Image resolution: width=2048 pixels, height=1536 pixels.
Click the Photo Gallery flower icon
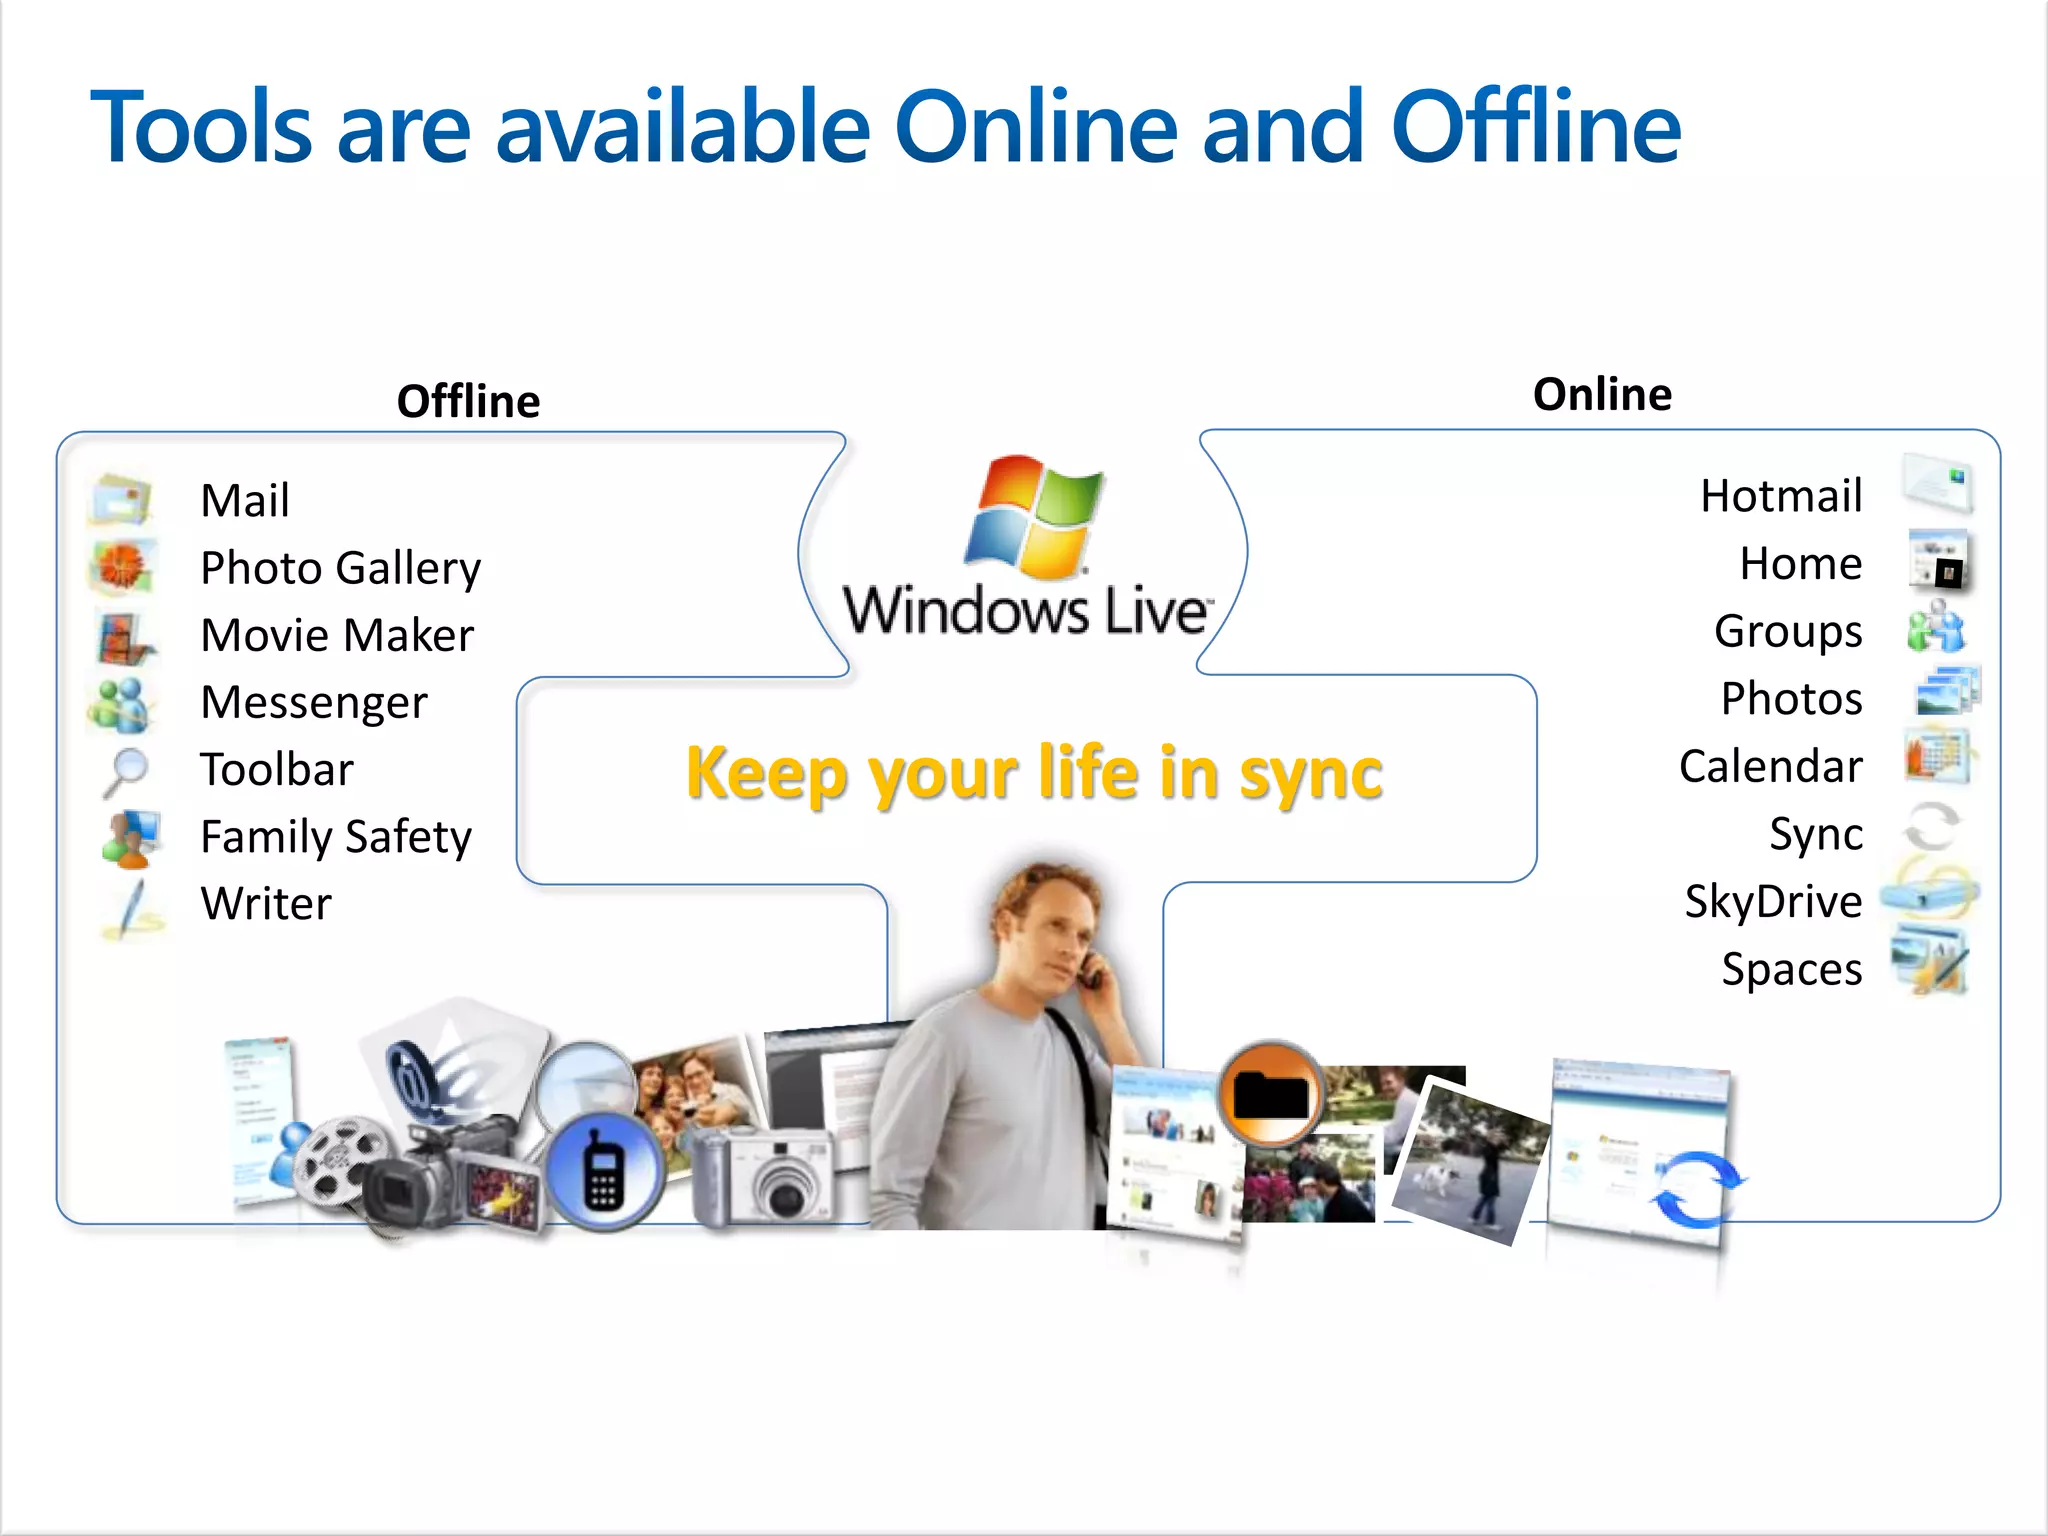pyautogui.click(x=122, y=567)
